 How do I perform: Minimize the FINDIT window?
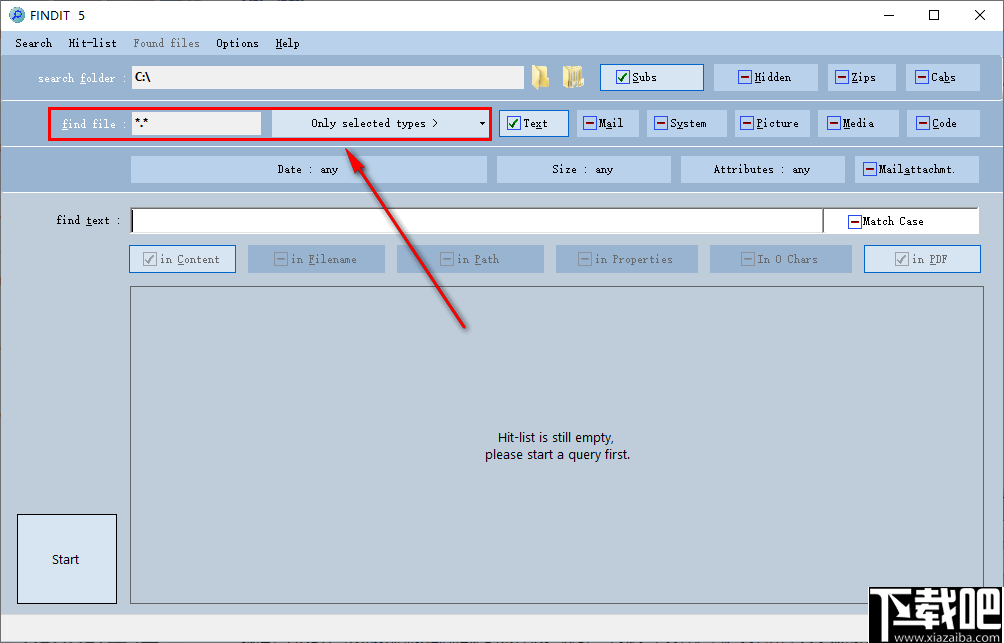tap(889, 15)
